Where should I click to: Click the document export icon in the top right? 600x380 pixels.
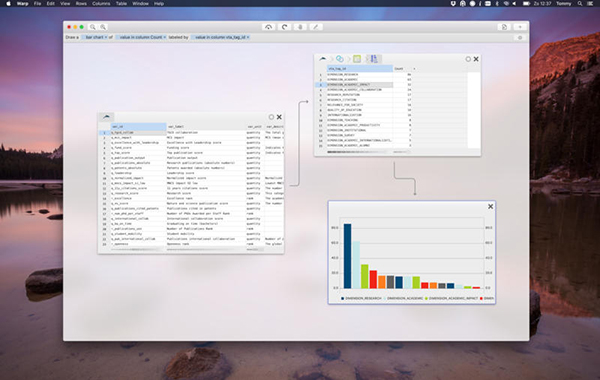(x=504, y=27)
